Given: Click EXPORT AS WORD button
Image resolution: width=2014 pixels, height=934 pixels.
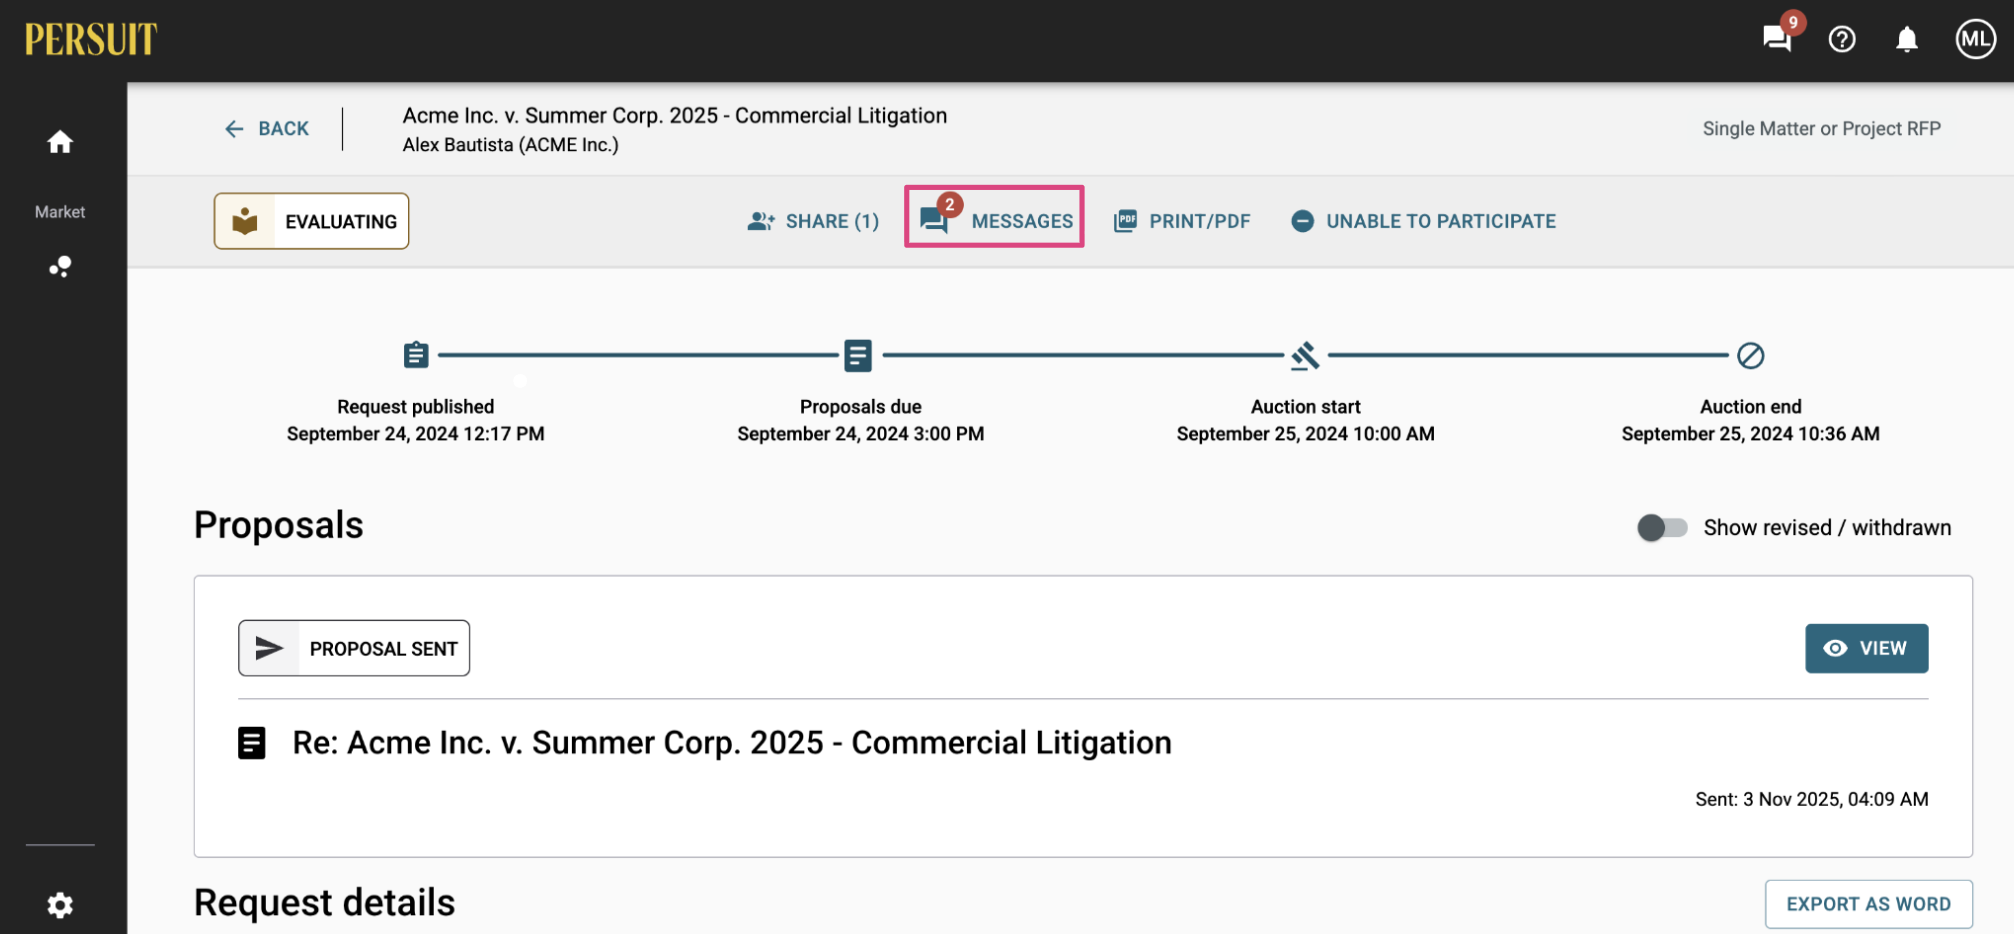Looking at the screenshot, I should [x=1868, y=904].
